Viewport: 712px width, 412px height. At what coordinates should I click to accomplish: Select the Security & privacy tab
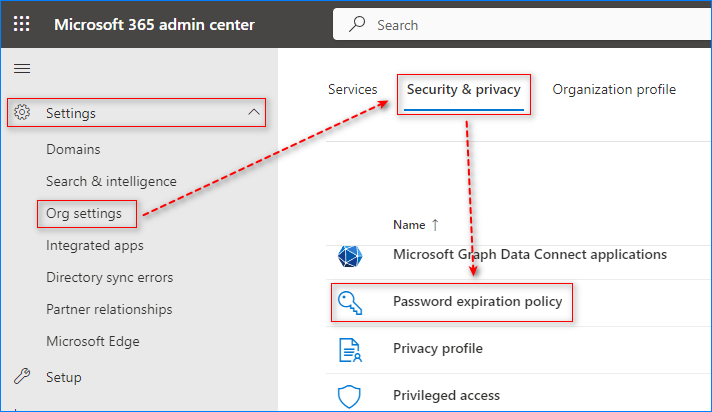coord(464,89)
